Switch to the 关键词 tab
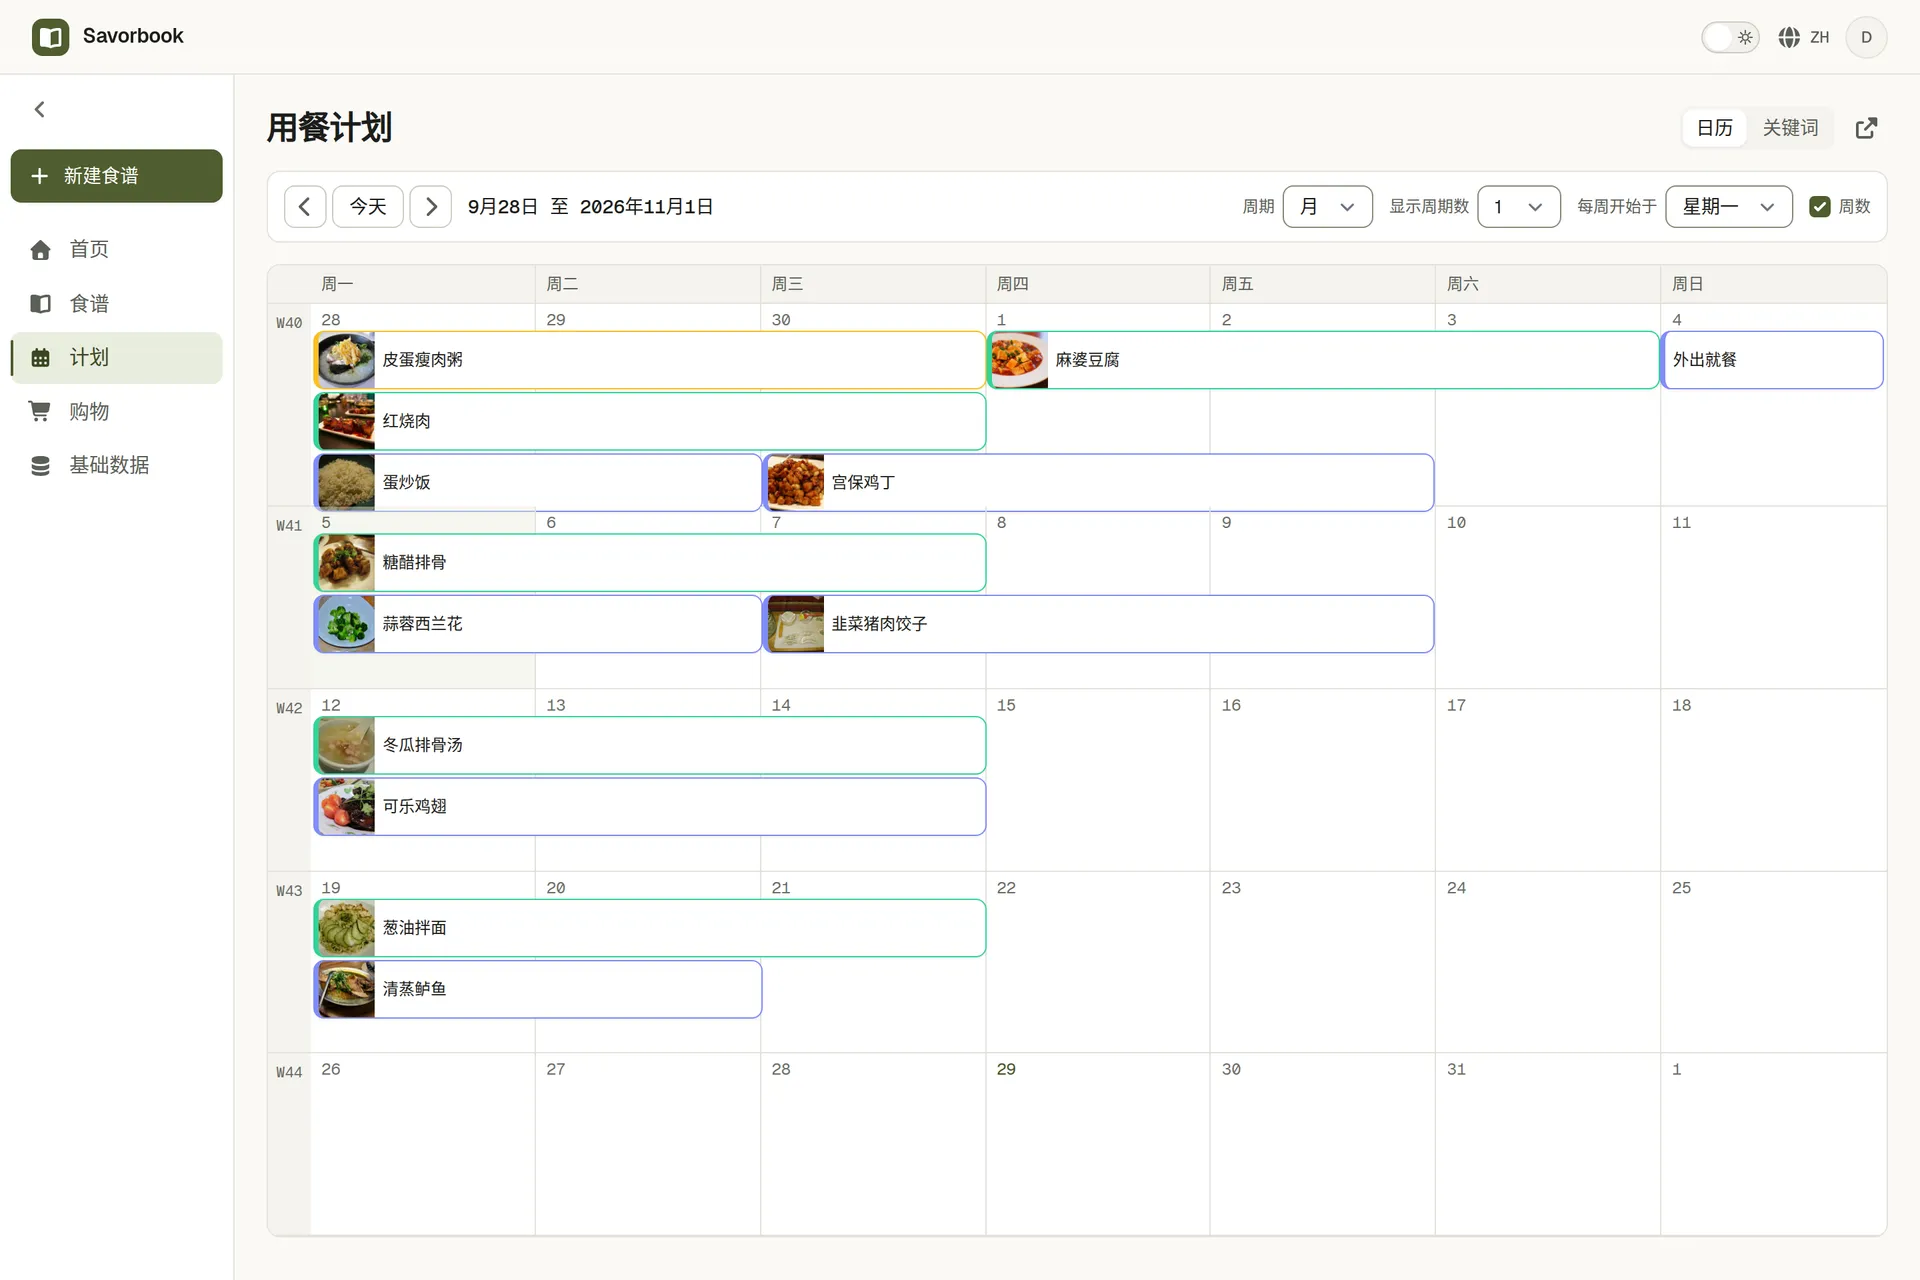The width and height of the screenshot is (1920, 1280). pos(1790,128)
